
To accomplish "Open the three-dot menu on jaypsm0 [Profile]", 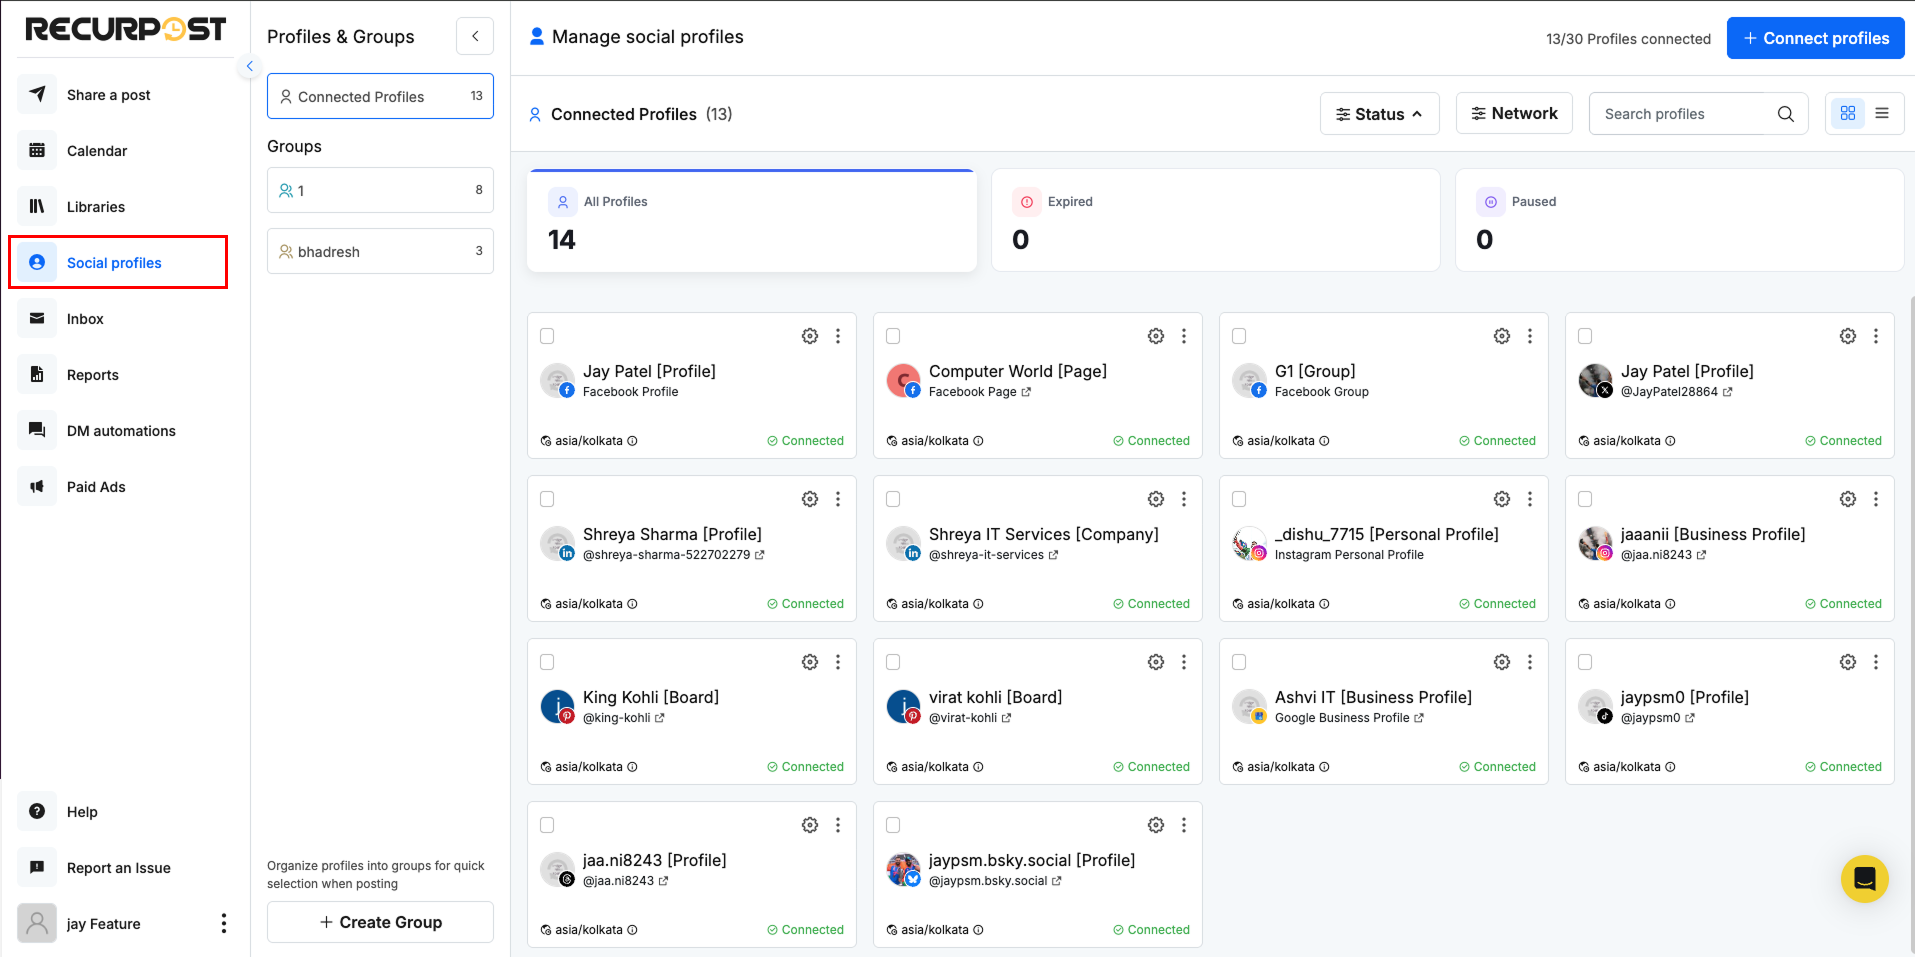I will coord(1876,662).
